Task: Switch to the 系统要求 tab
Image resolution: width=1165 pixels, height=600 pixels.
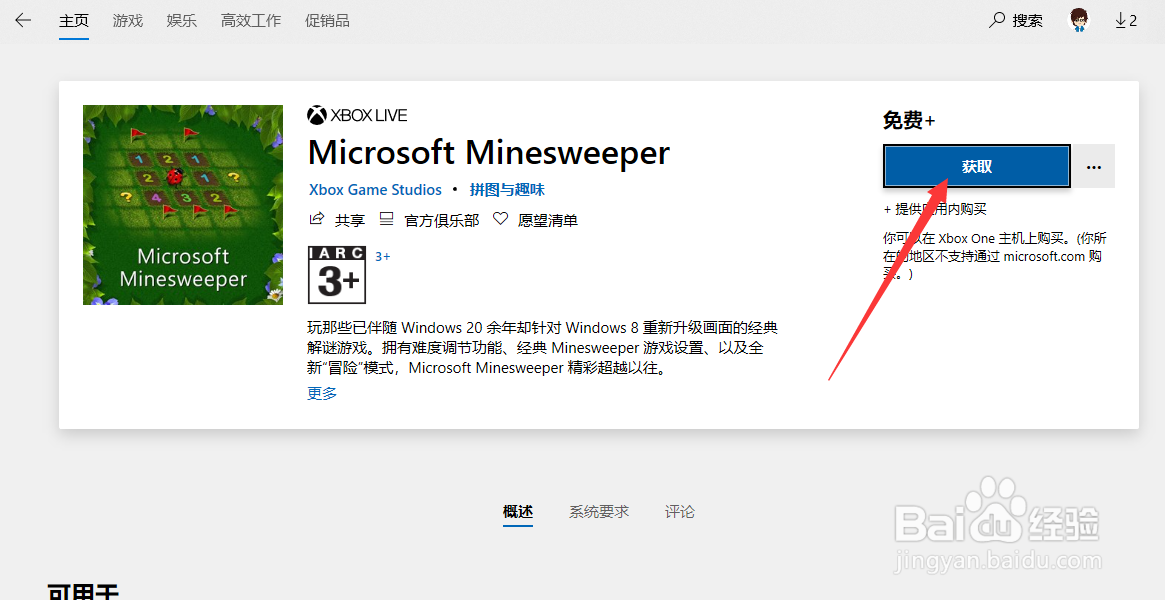Action: point(599,511)
